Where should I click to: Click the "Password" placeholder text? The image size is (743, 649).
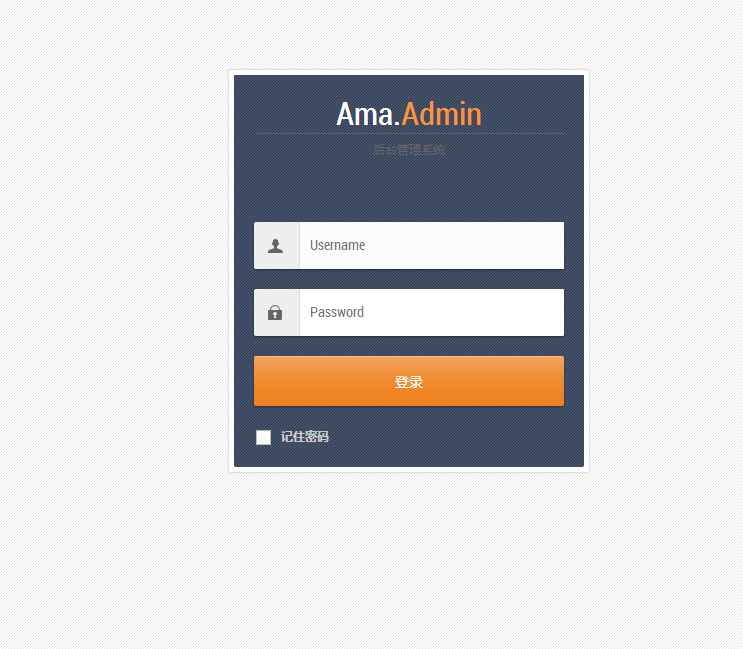click(x=337, y=313)
